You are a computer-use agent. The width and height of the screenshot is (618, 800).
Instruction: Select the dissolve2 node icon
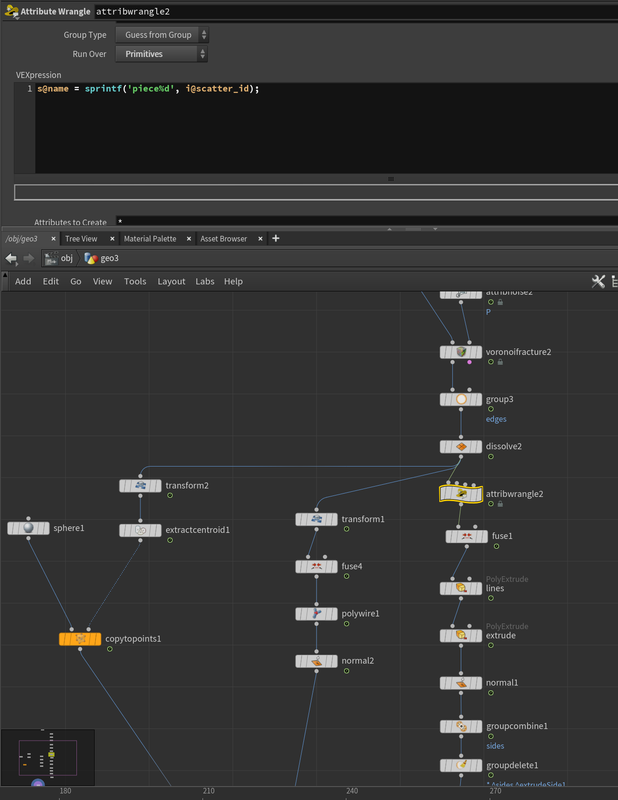point(461,446)
